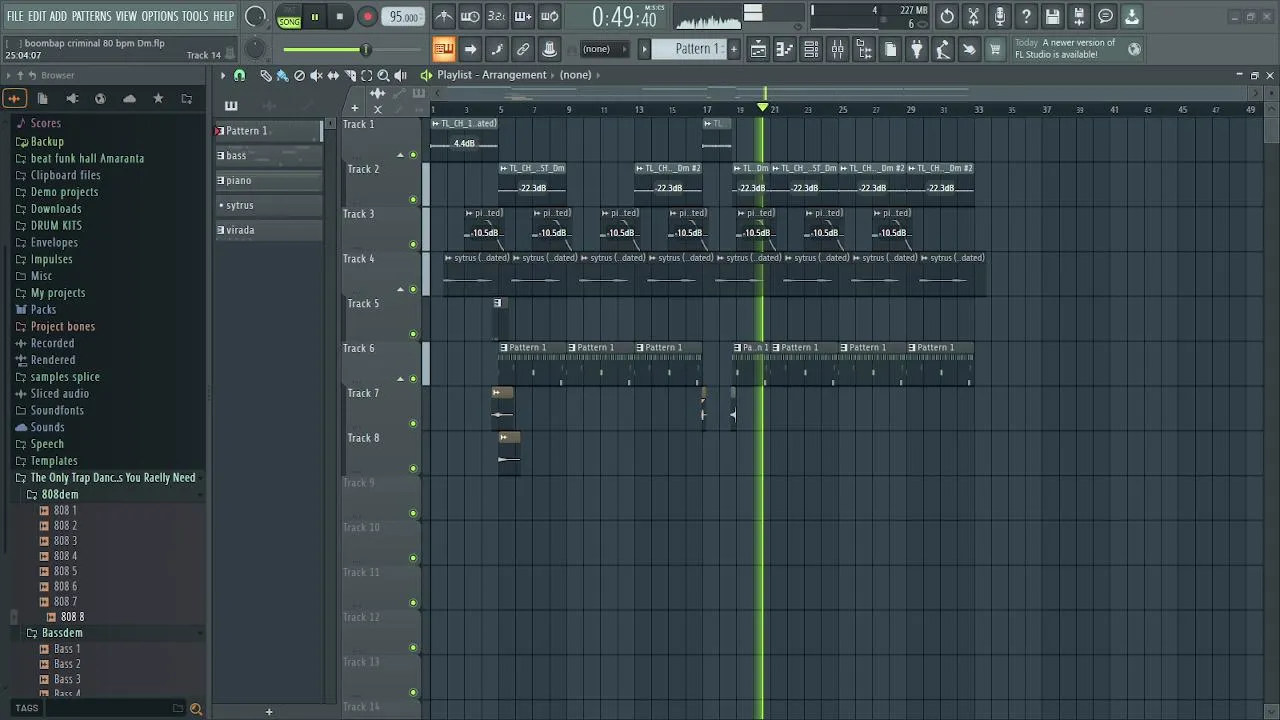Select the Mute tool in playlist toolbar

point(316,75)
